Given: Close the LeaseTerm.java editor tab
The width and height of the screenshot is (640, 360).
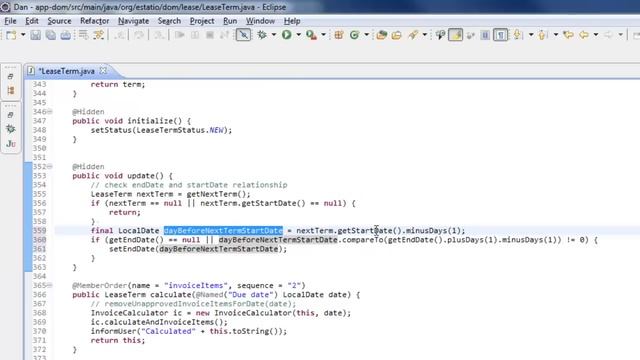Looking at the screenshot, I should point(103,71).
